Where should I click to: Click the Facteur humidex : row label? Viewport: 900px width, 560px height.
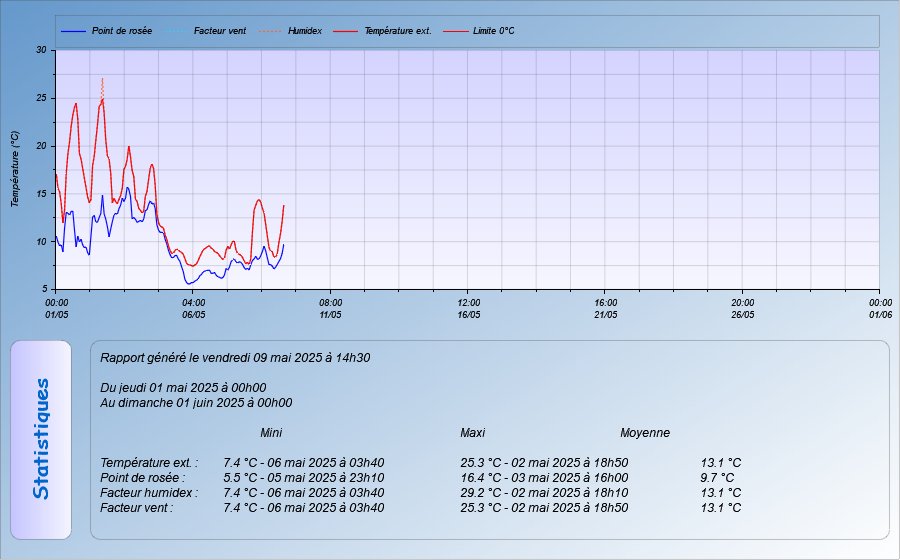coord(149,492)
